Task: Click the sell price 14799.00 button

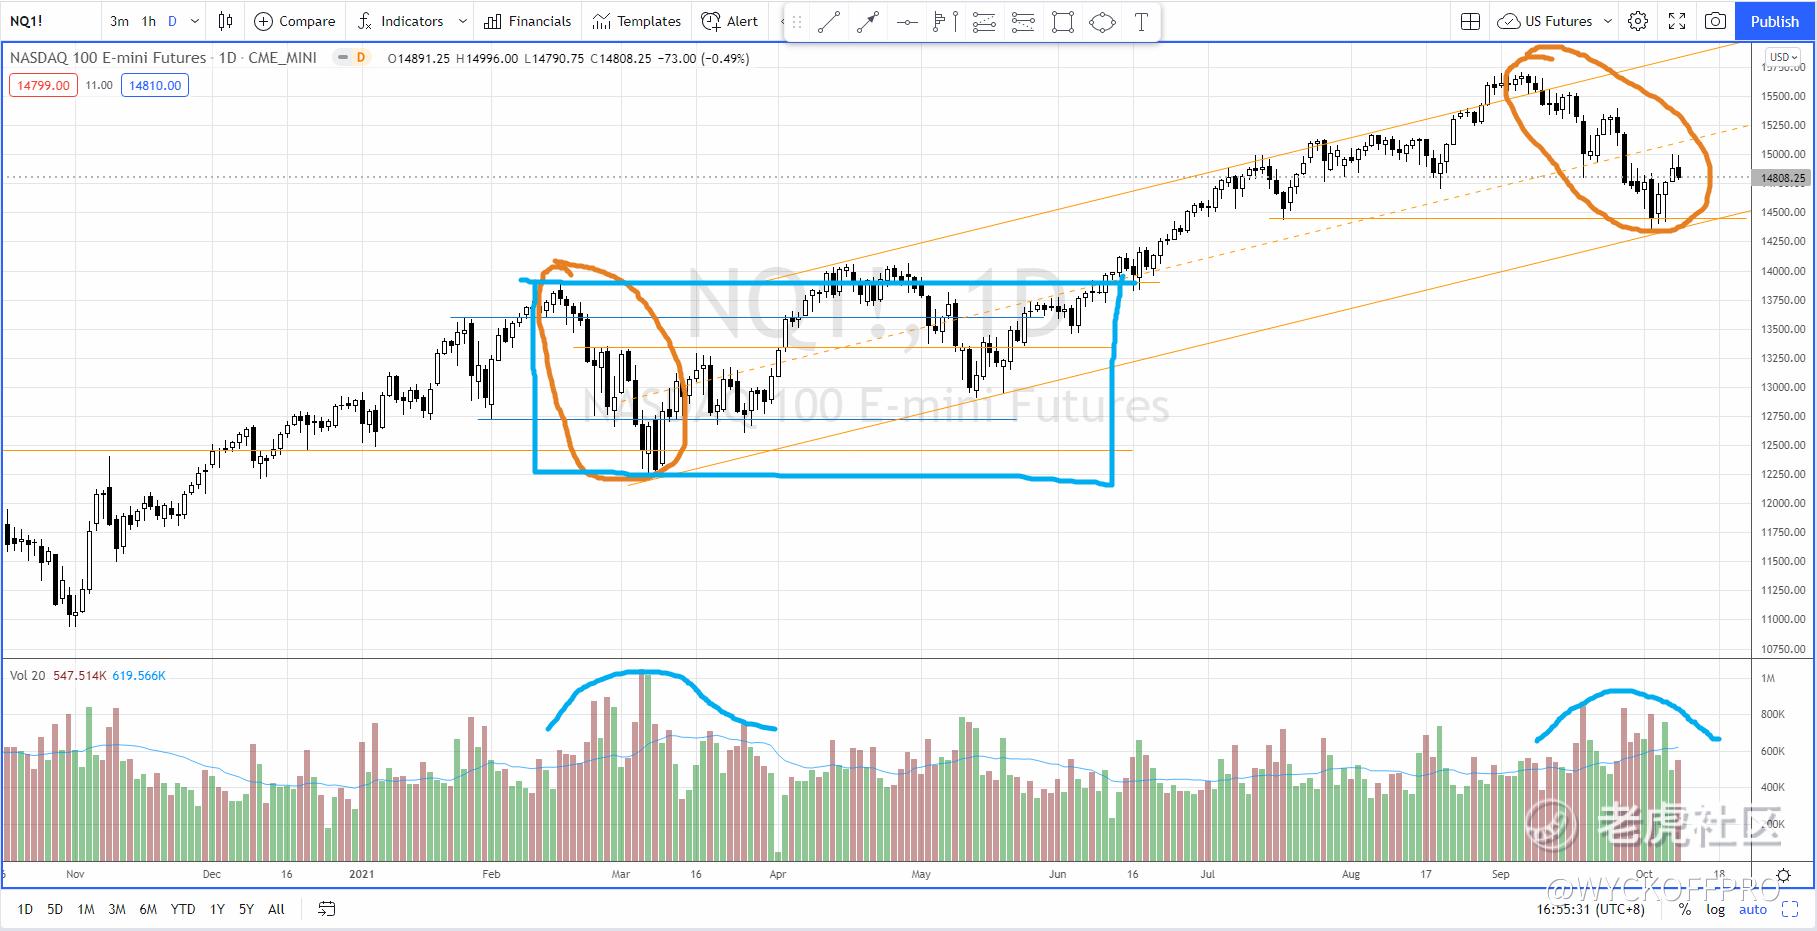Action: point(42,85)
